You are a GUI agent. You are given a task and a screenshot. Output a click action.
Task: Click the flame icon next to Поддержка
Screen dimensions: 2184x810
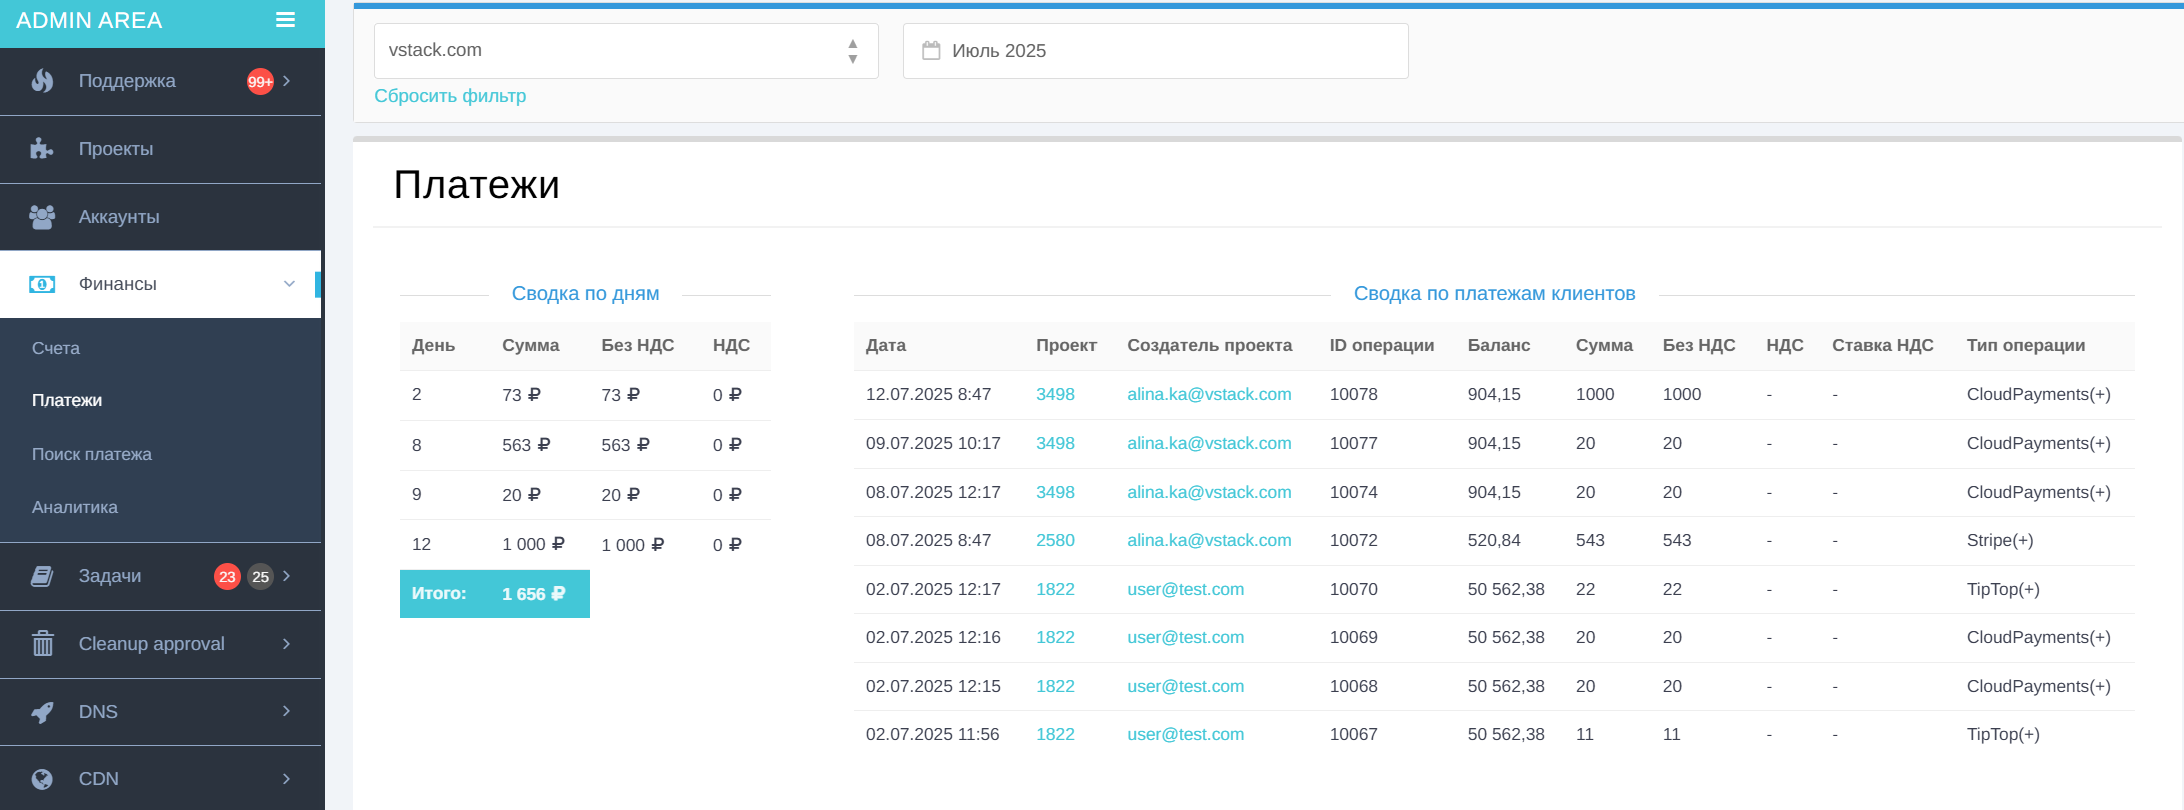coord(42,81)
